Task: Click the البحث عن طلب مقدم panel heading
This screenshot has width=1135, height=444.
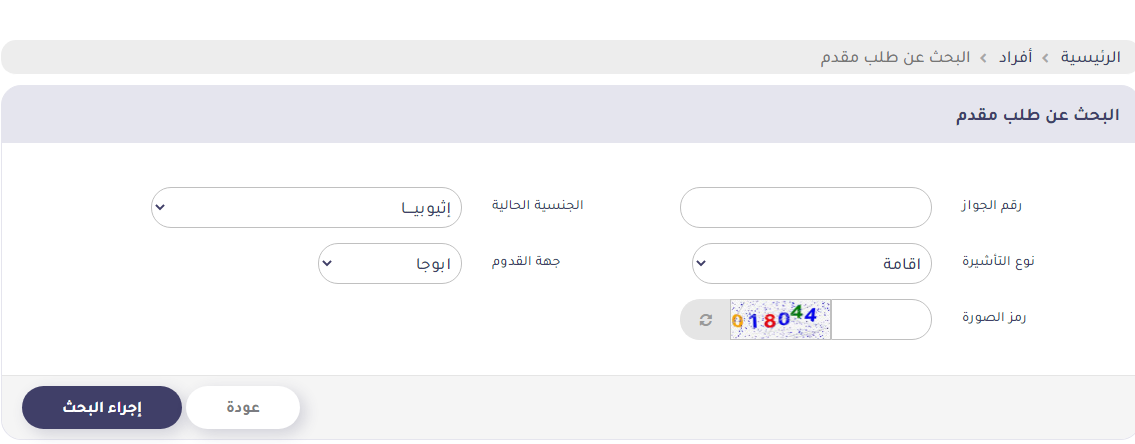Action: (x=1037, y=114)
